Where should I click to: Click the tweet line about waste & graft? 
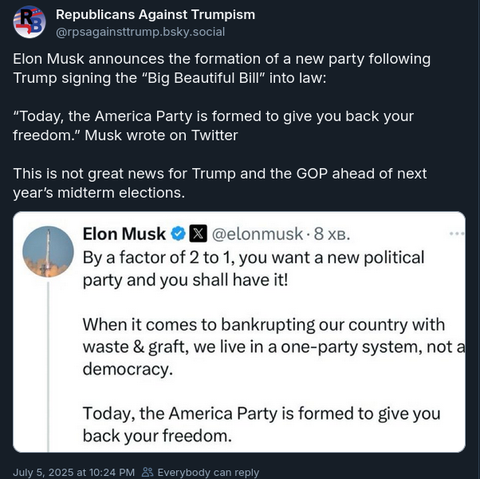[x=273, y=347]
